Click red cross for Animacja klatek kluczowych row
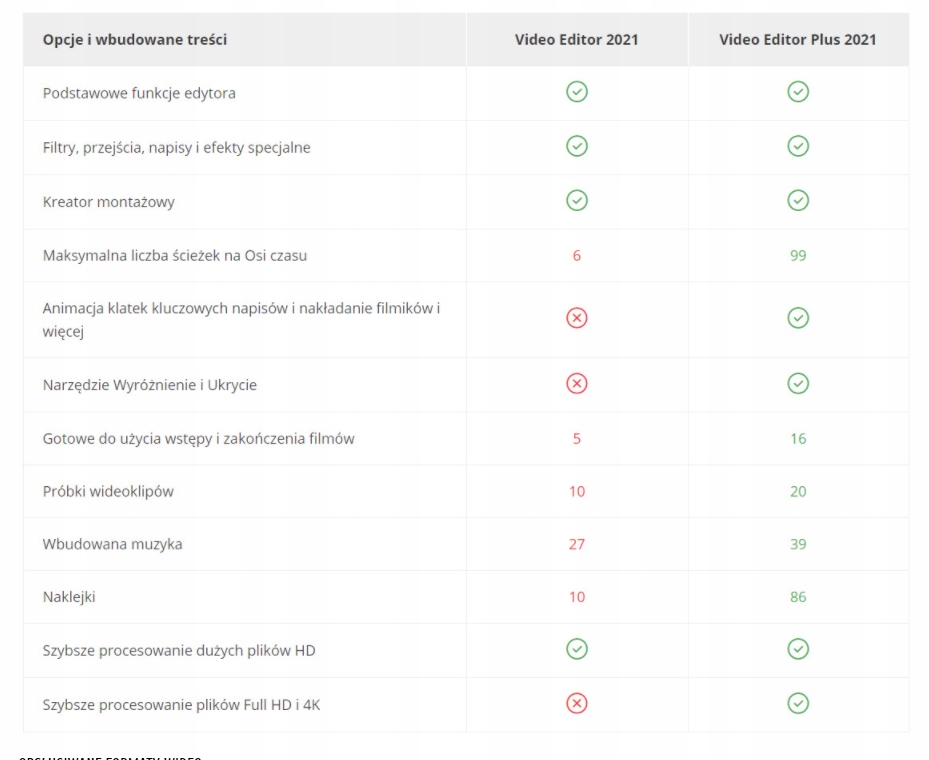 tap(577, 319)
